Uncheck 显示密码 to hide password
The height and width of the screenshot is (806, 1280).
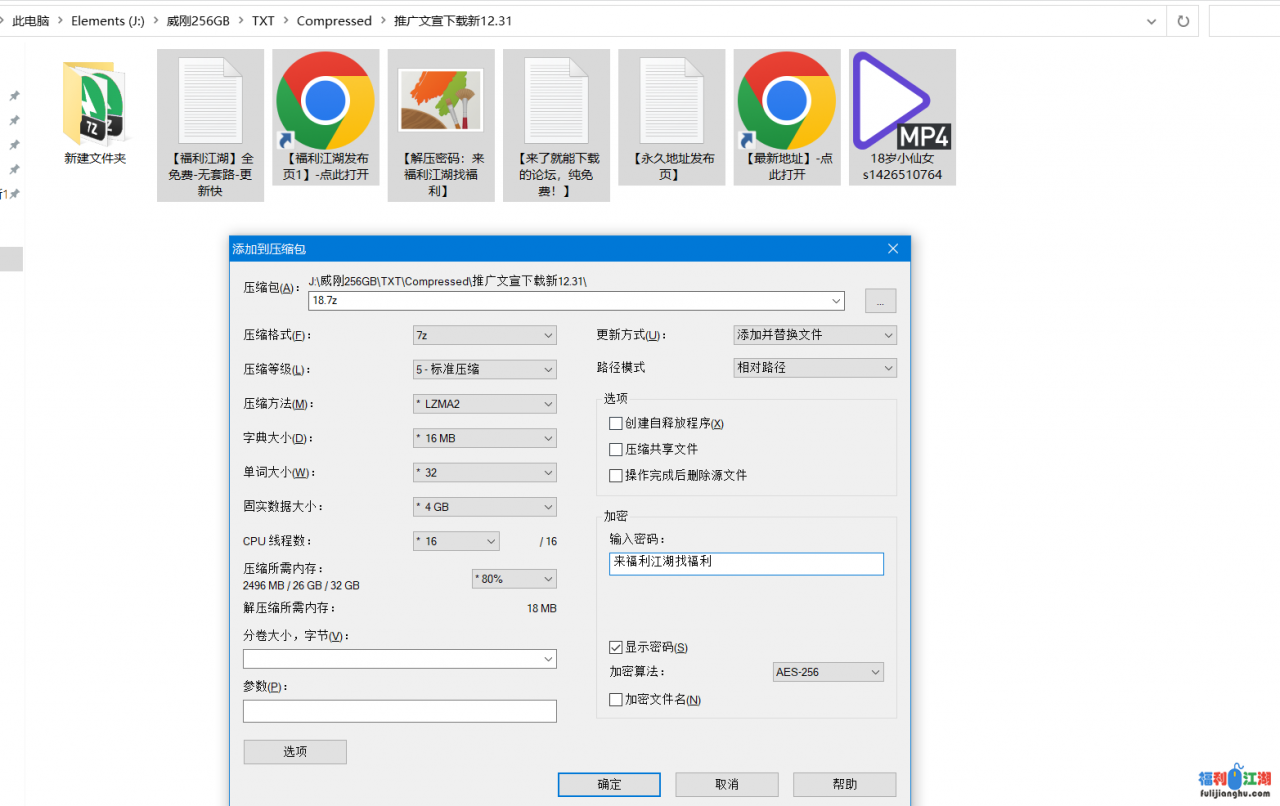pyautogui.click(x=616, y=647)
